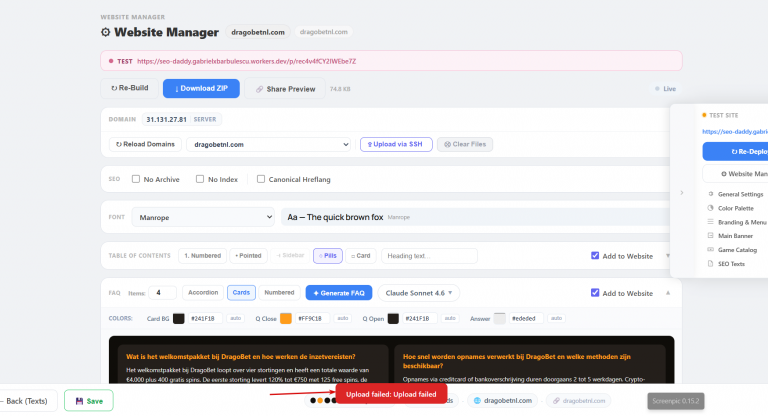Click the color dots palette indicator in footer
768x416 pixels.
(x=323, y=401)
